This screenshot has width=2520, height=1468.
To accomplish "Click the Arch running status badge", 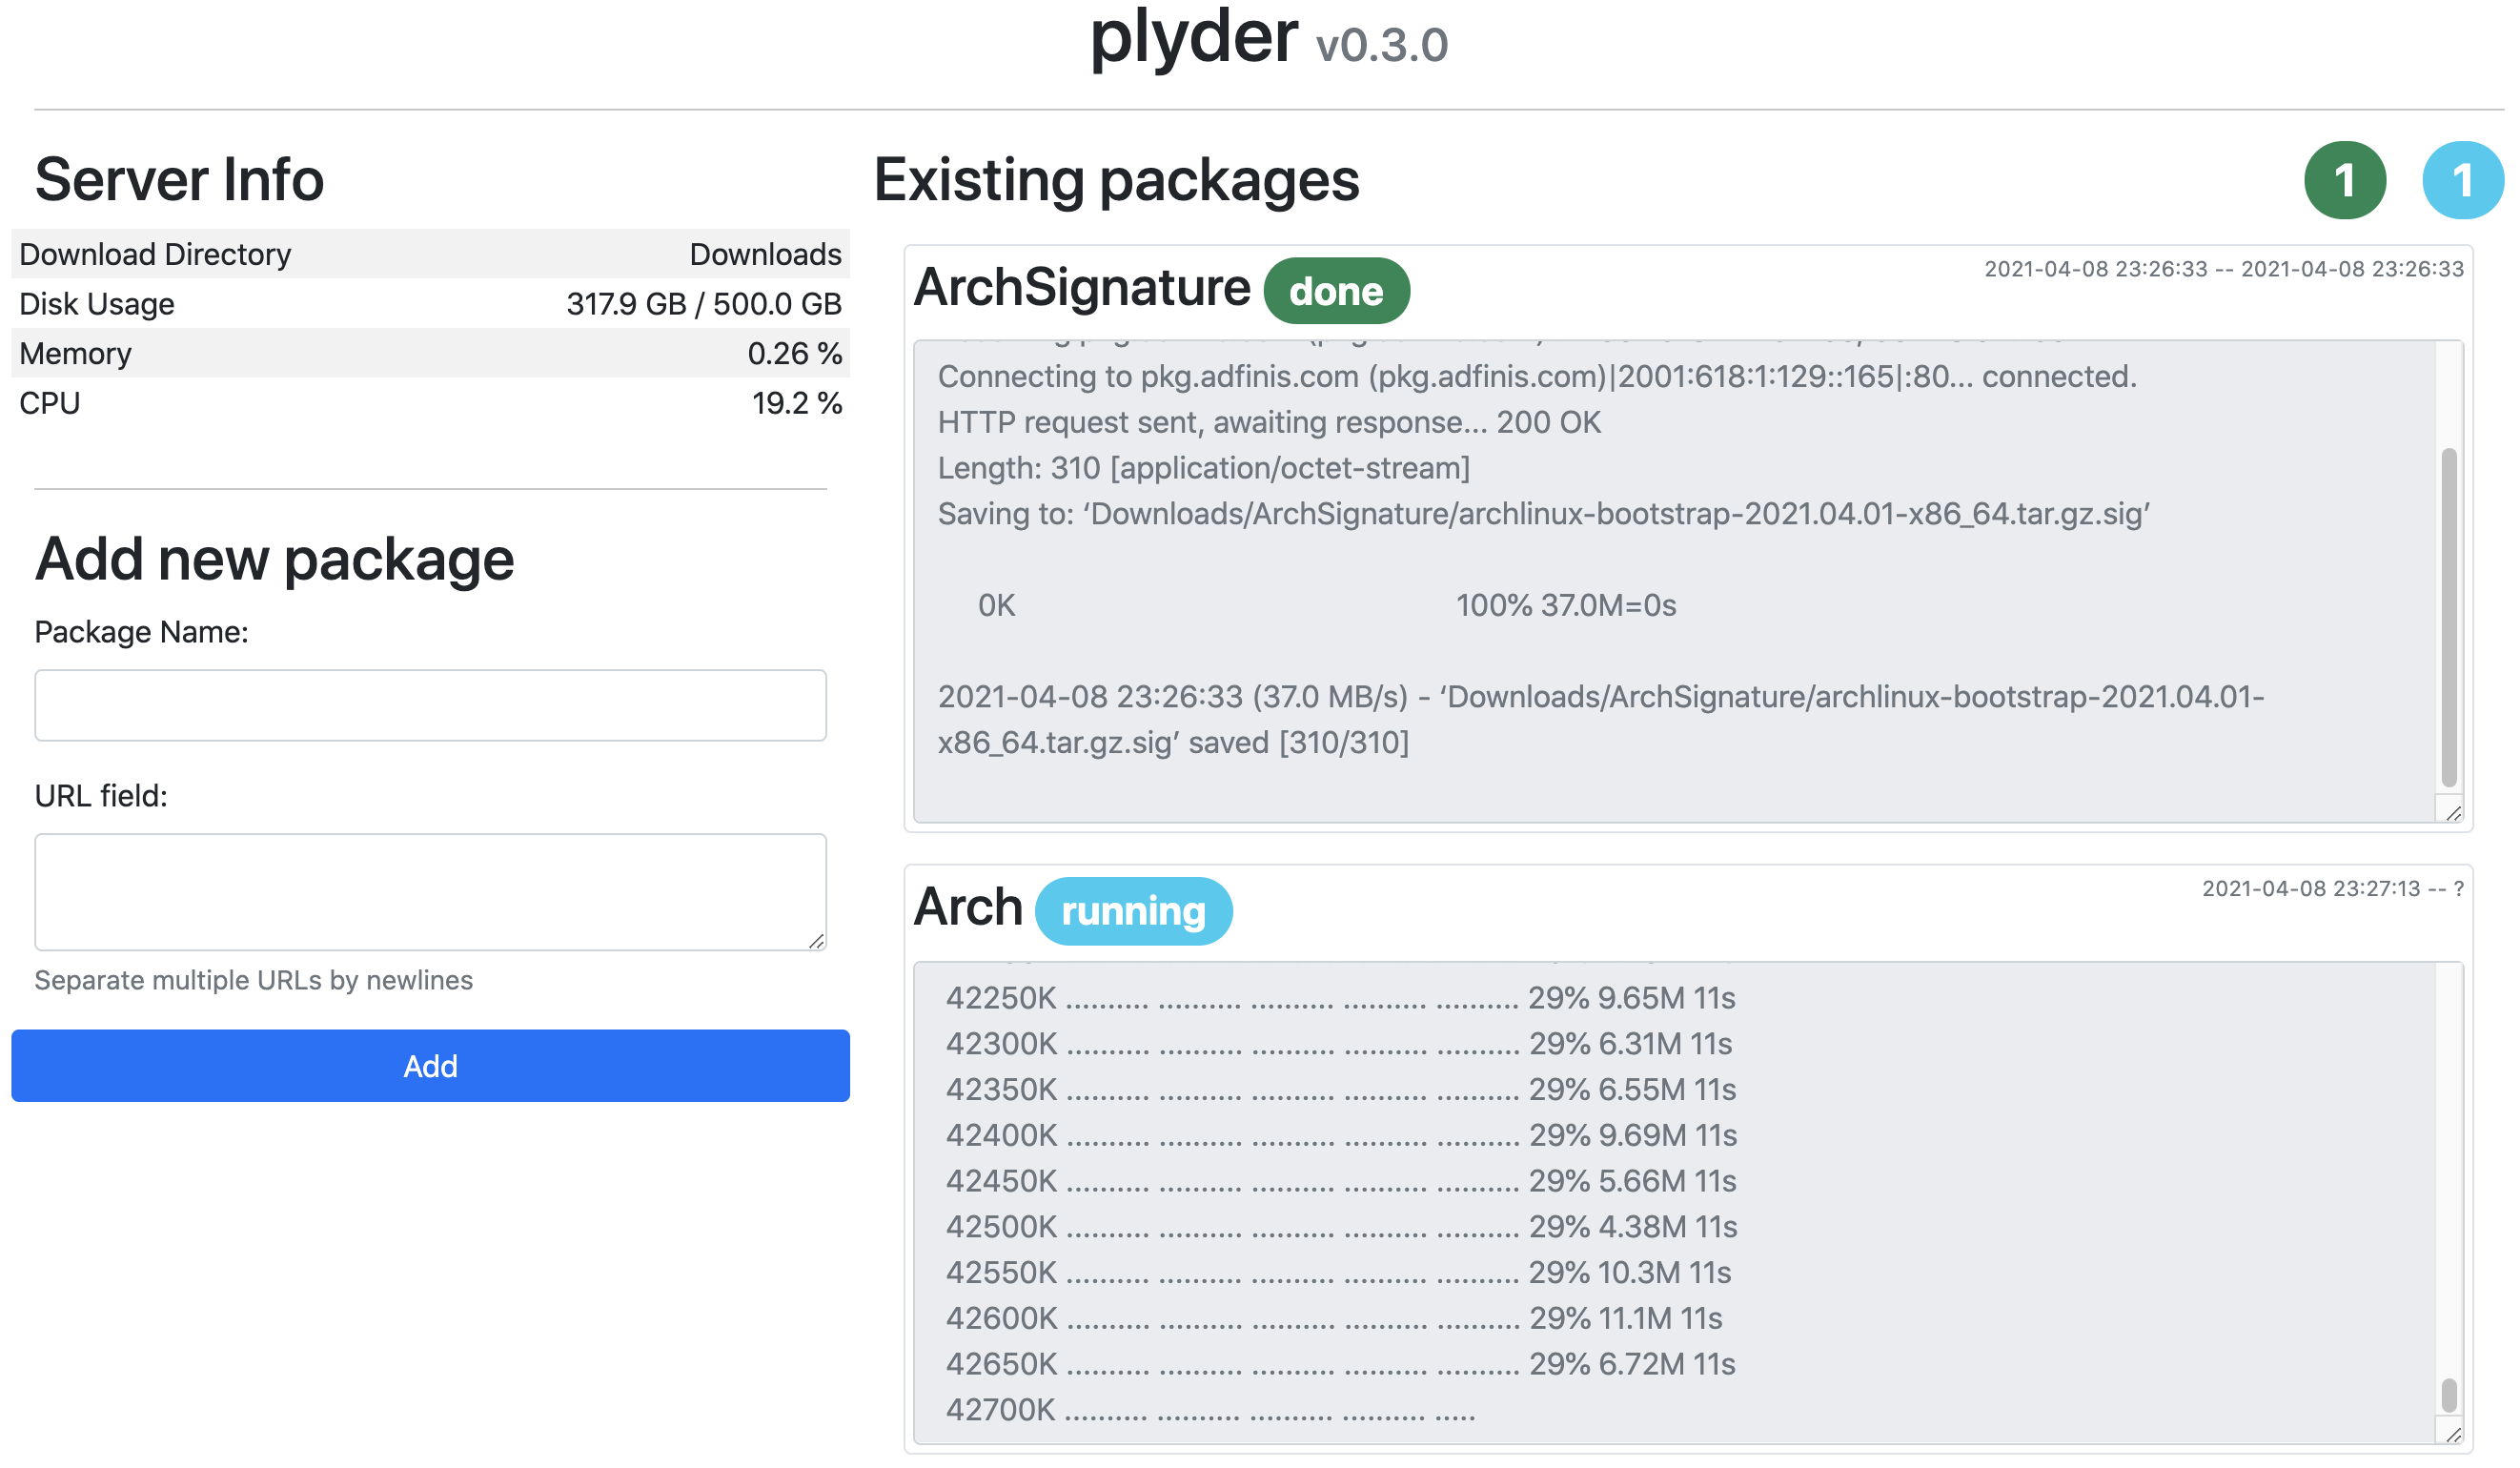I will (1133, 911).
